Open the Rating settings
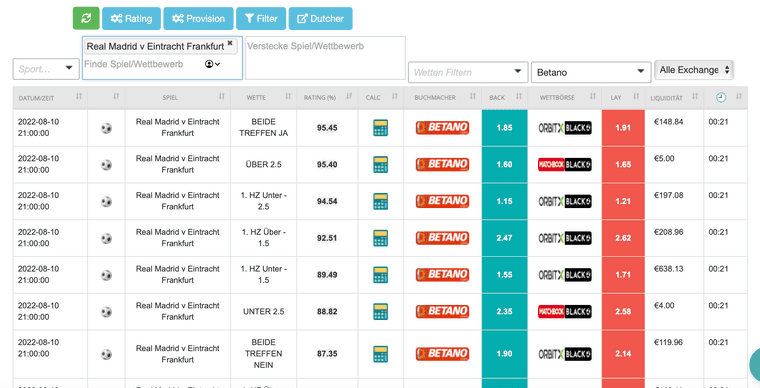The height and width of the screenshot is (388, 760). [x=131, y=18]
